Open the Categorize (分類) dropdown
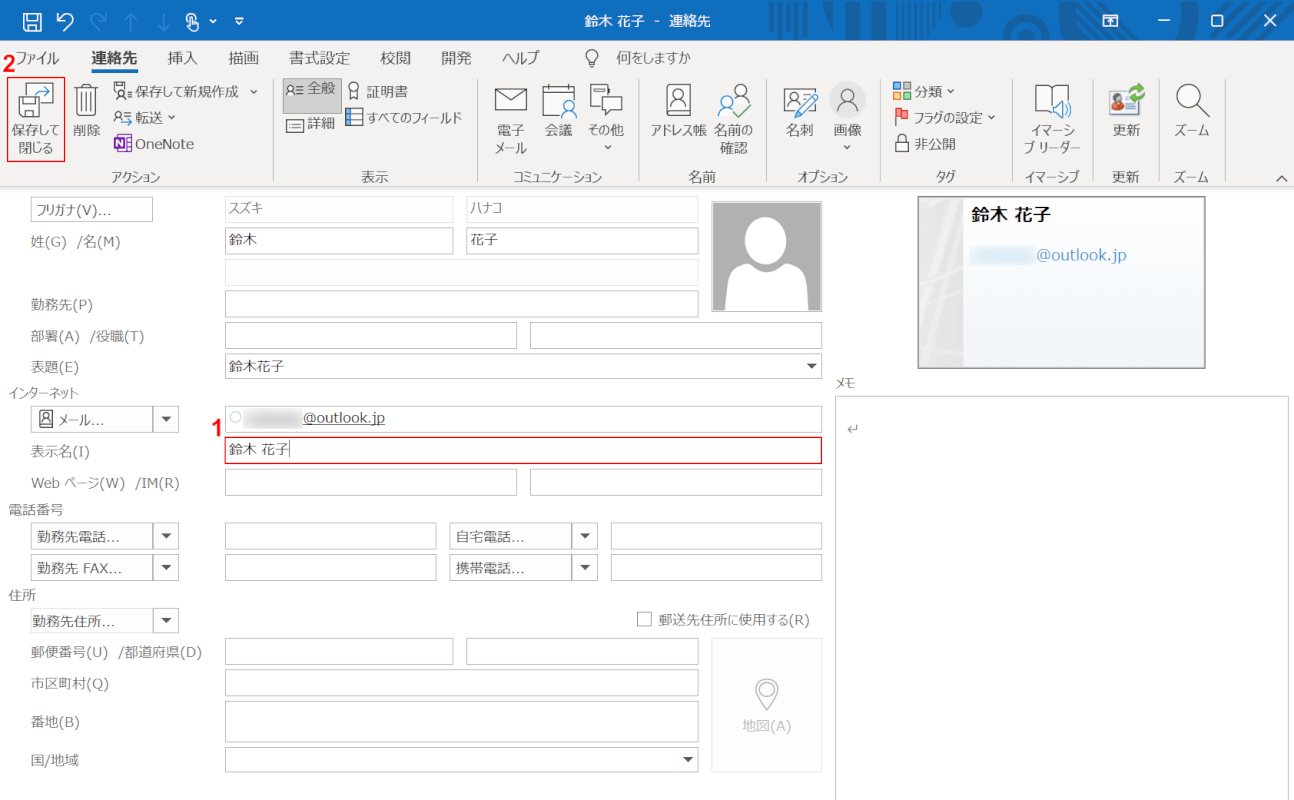 924,91
